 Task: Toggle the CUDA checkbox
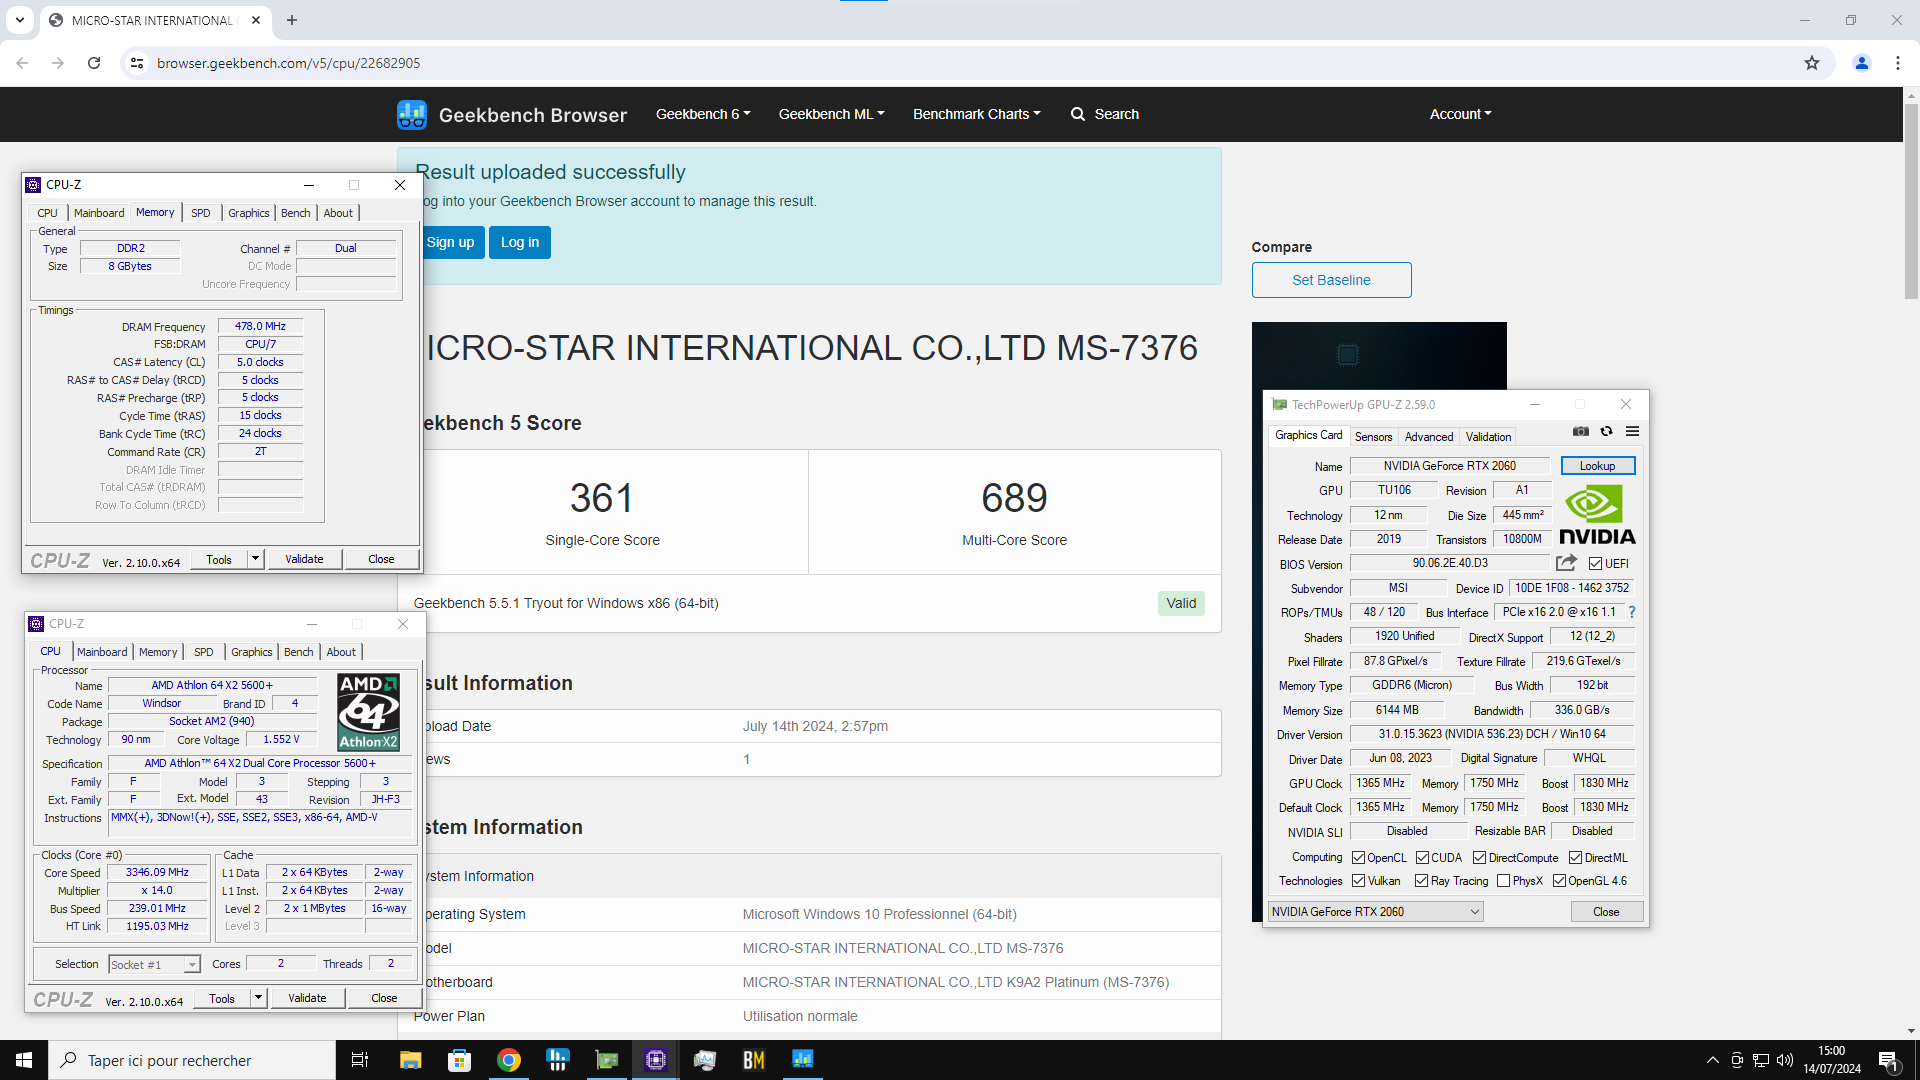click(x=1422, y=858)
